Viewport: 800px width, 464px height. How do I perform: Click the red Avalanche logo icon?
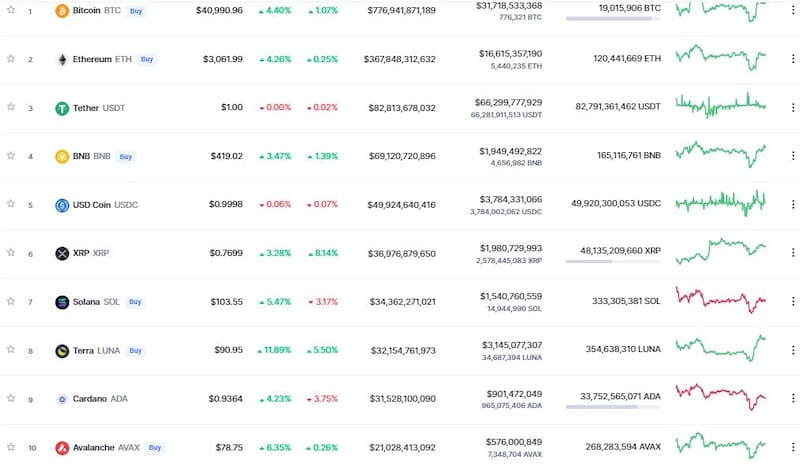point(62,448)
